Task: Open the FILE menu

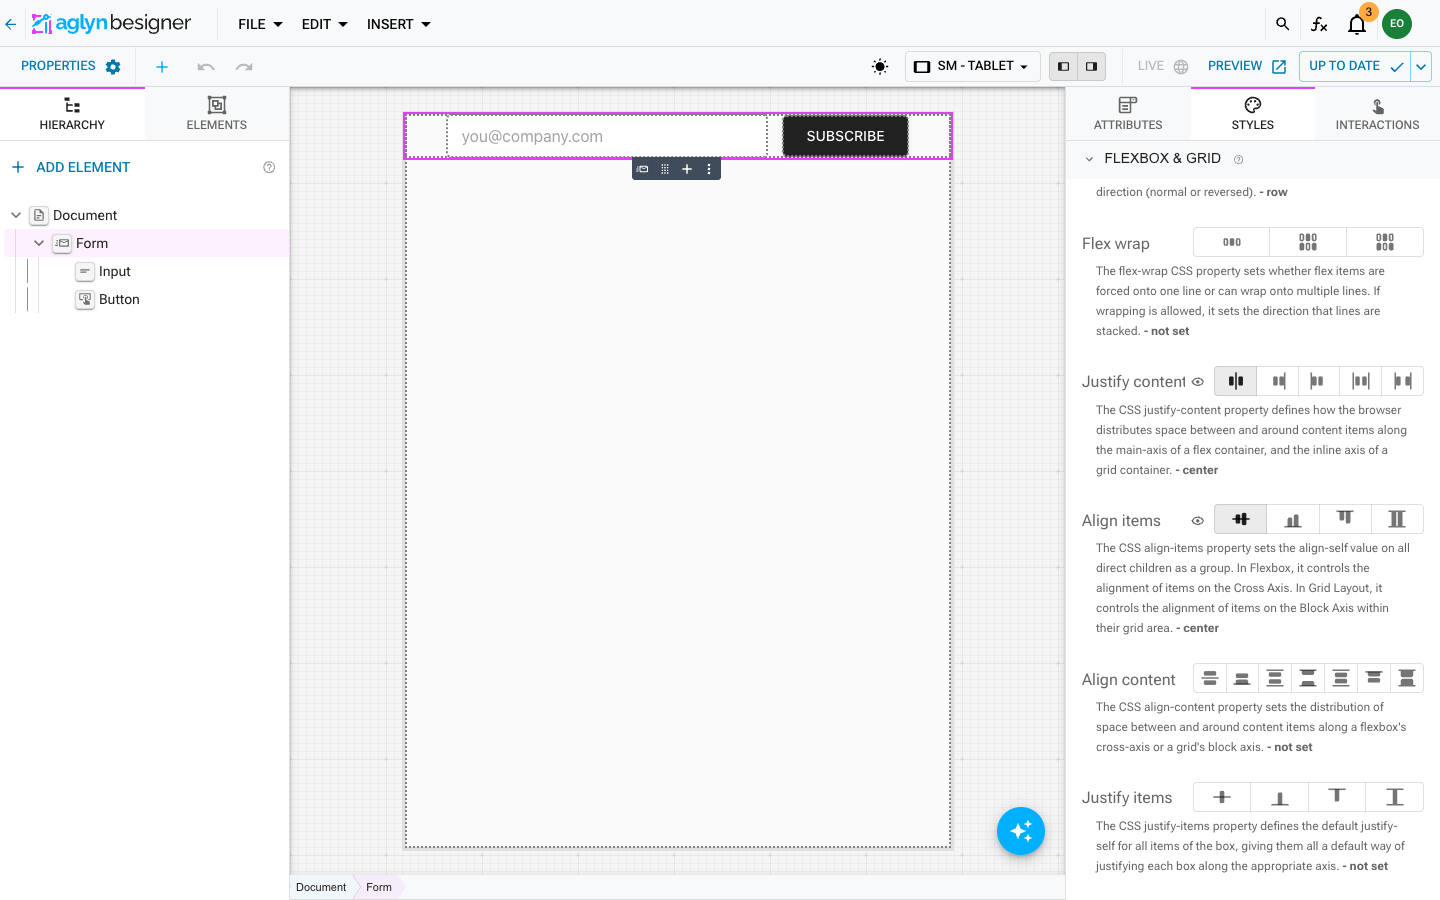Action: tap(260, 24)
